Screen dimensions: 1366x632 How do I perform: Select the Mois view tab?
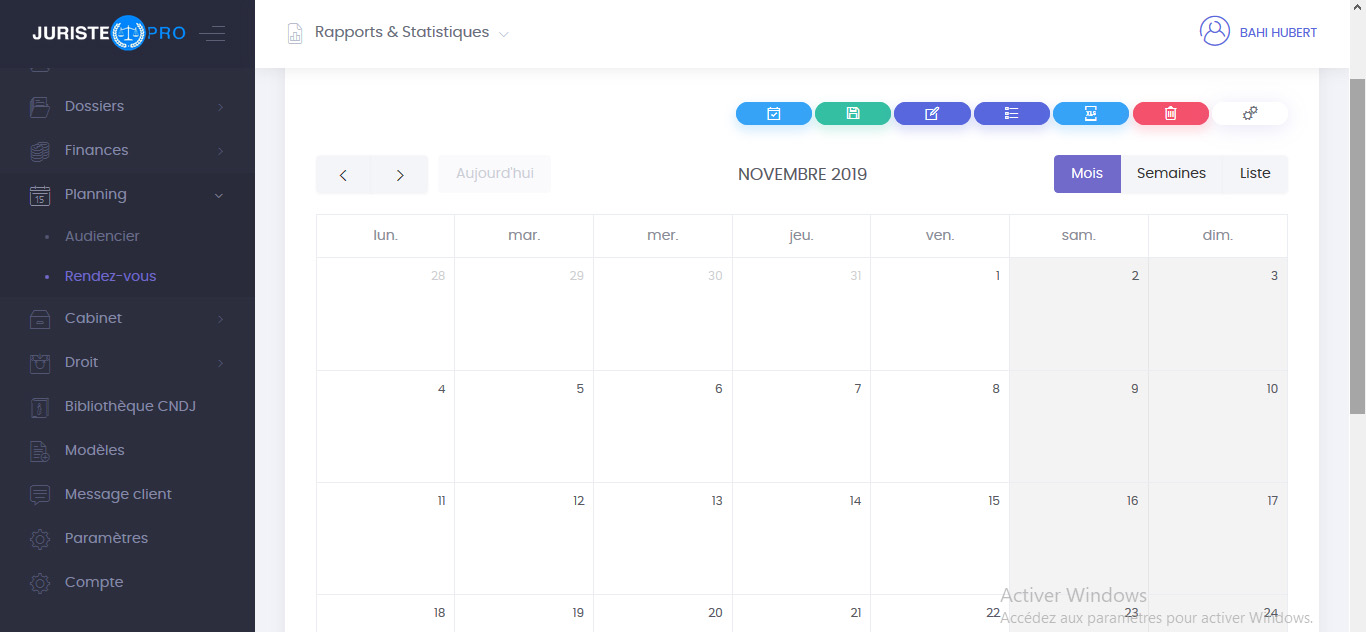[1087, 174]
